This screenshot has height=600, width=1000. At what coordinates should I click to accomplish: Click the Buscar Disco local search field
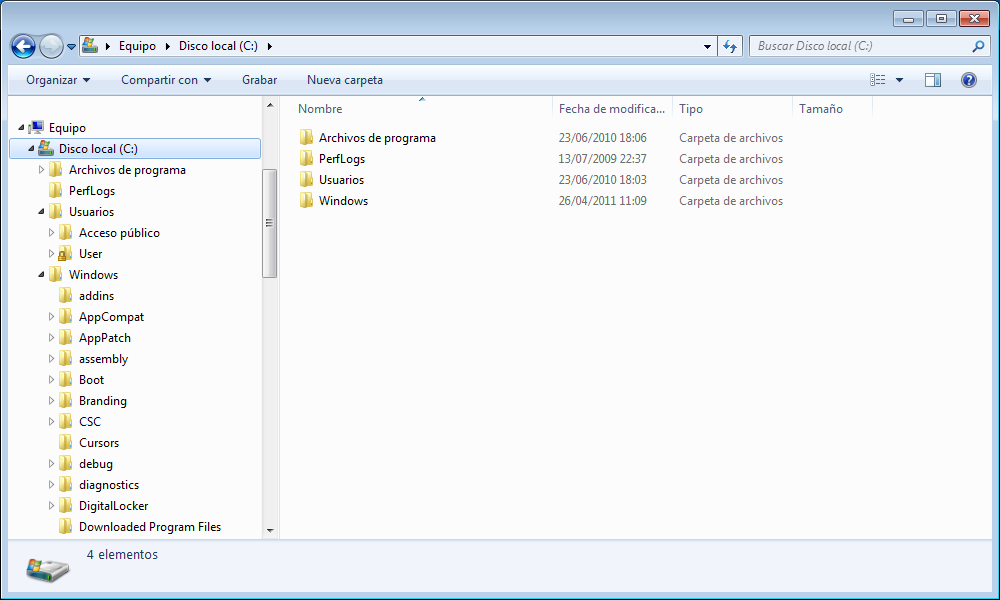coord(860,46)
